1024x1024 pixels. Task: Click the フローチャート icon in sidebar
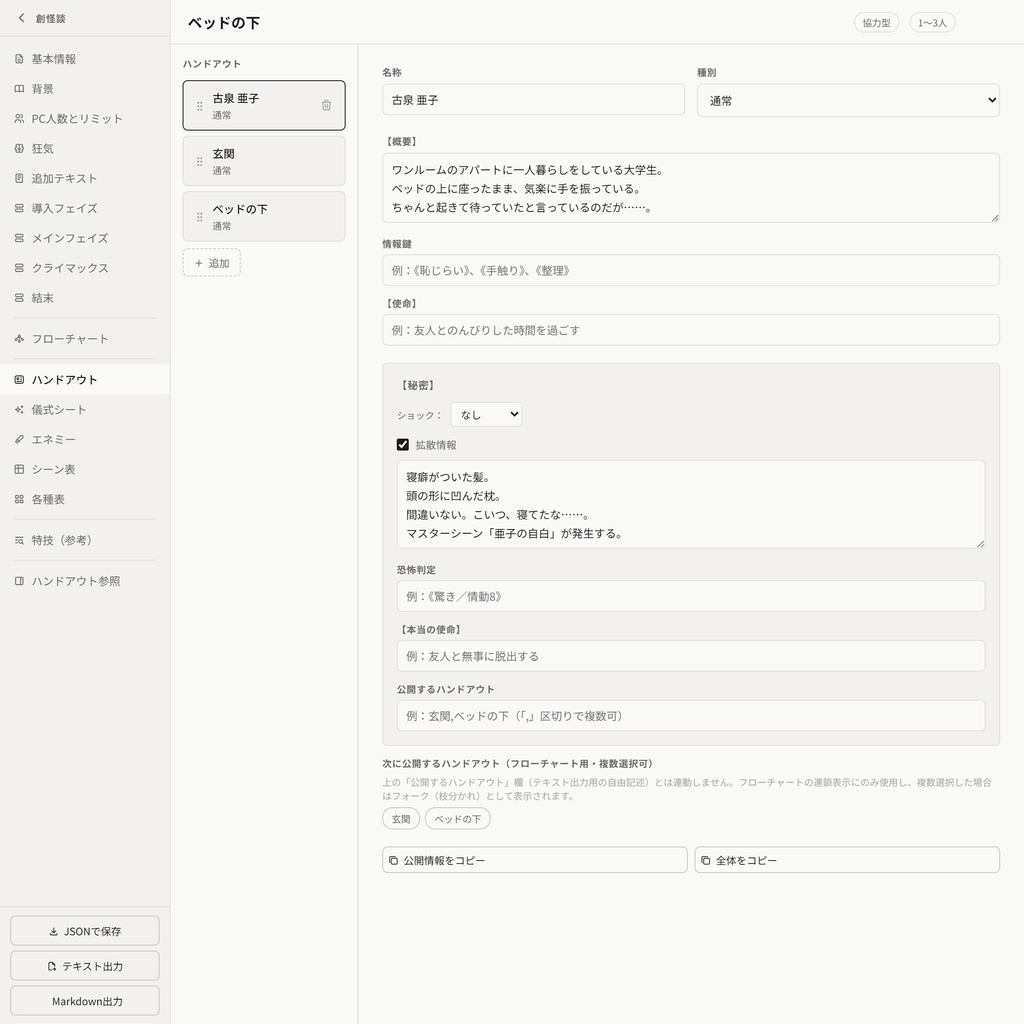coord(20,339)
